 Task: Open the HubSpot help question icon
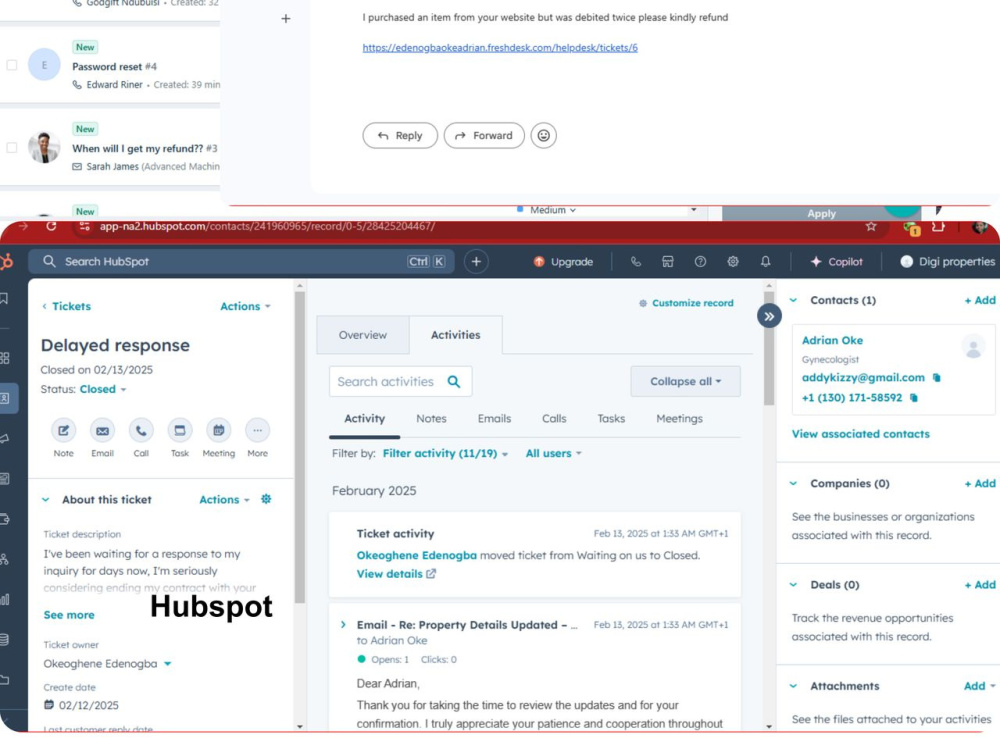point(700,262)
